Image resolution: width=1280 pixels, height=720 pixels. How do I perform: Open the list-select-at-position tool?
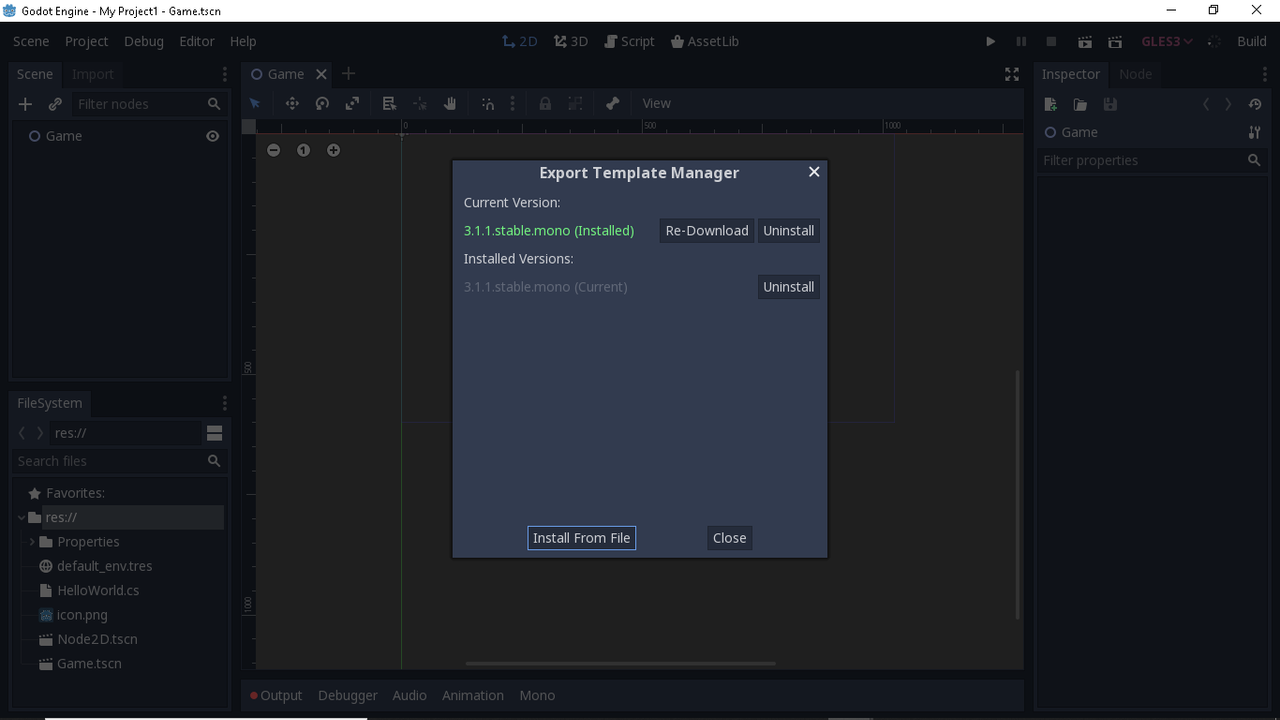point(389,103)
